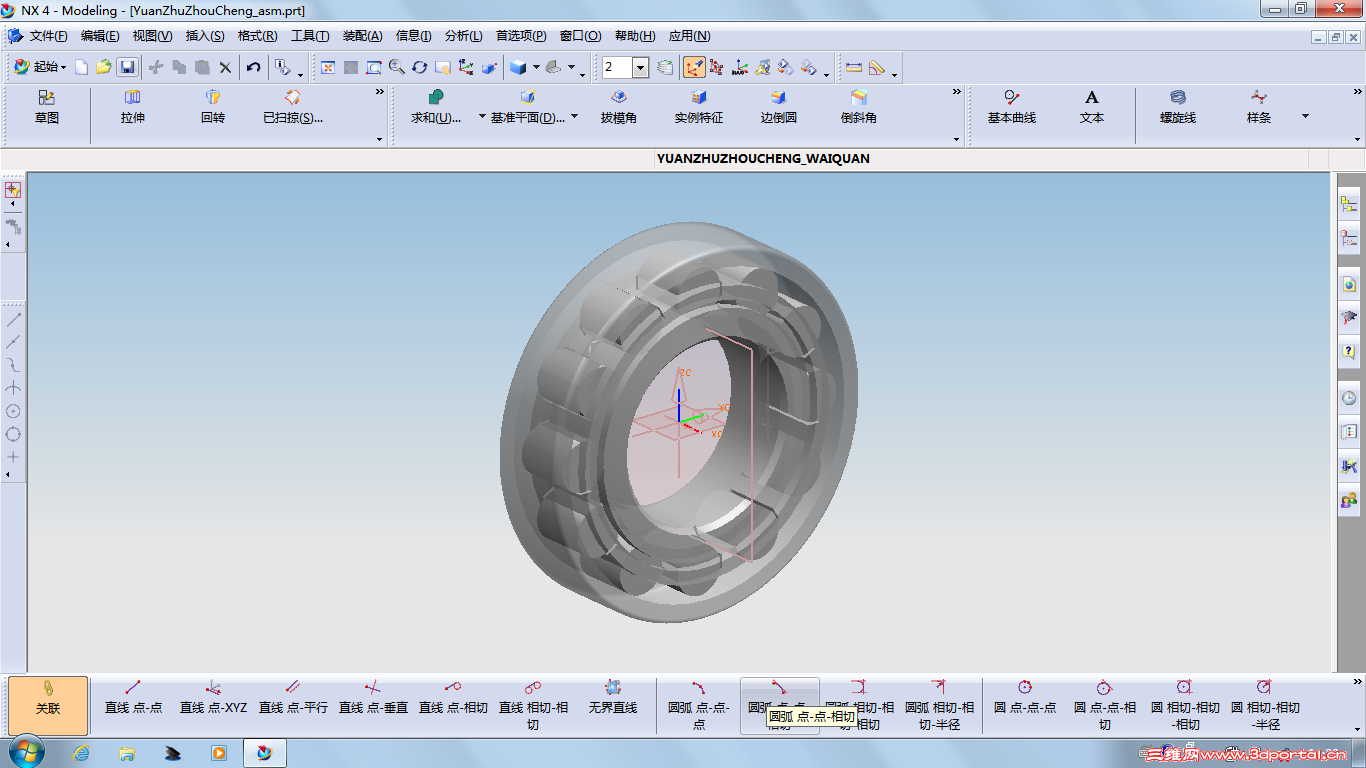Open the 插入(S) menu
Viewport: 1366px width, 768px height.
205,36
